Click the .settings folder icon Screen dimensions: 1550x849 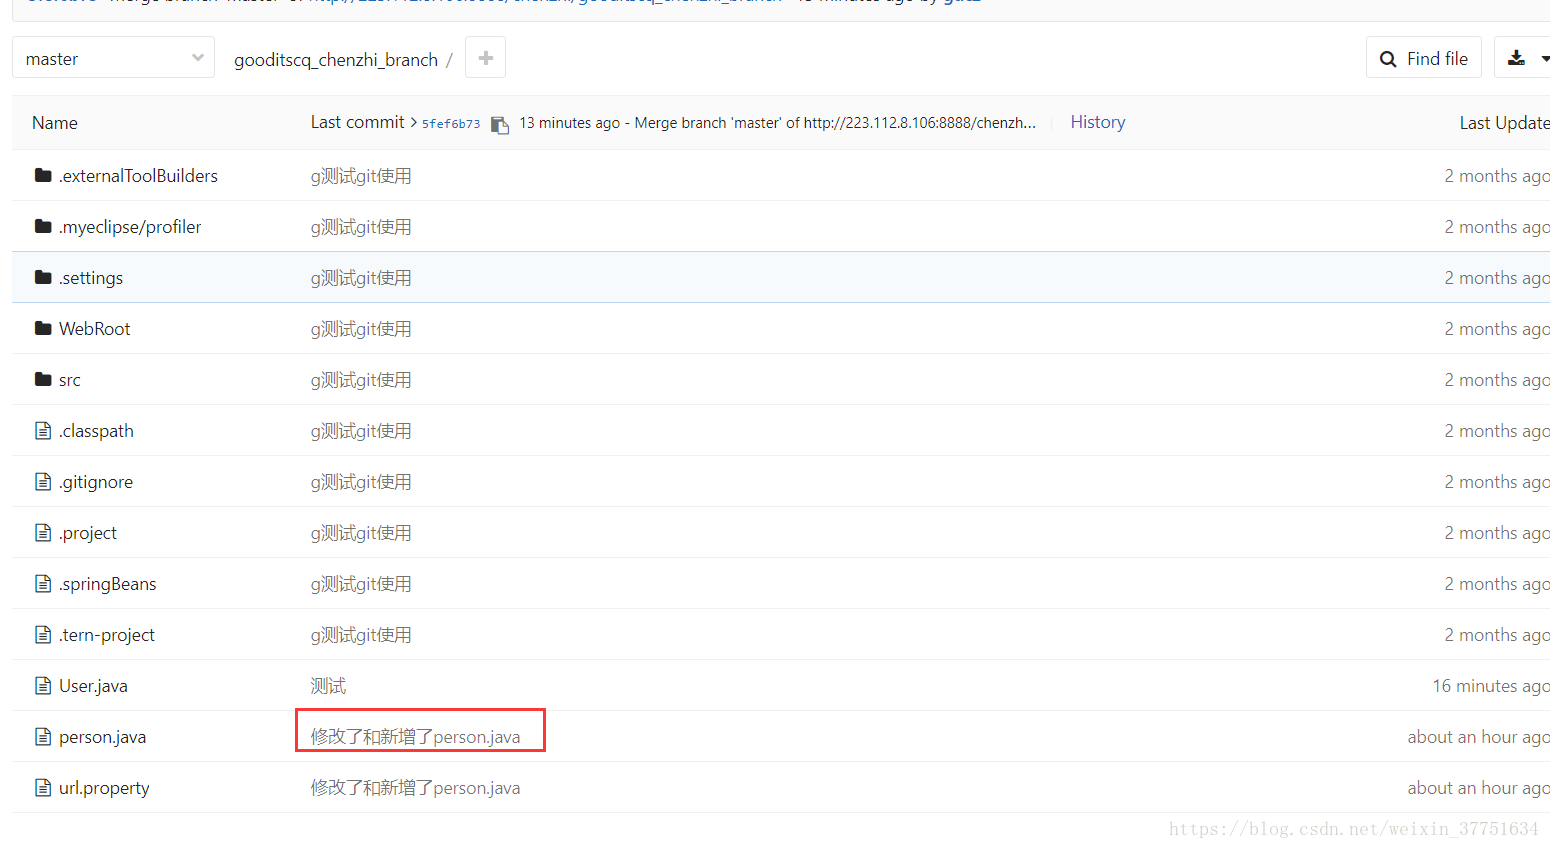point(43,277)
